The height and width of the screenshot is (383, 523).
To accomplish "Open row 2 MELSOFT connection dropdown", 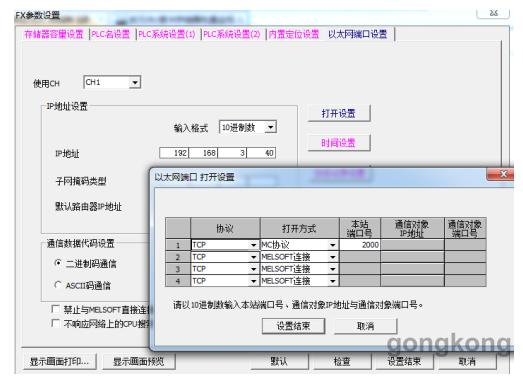I will pos(333,257).
